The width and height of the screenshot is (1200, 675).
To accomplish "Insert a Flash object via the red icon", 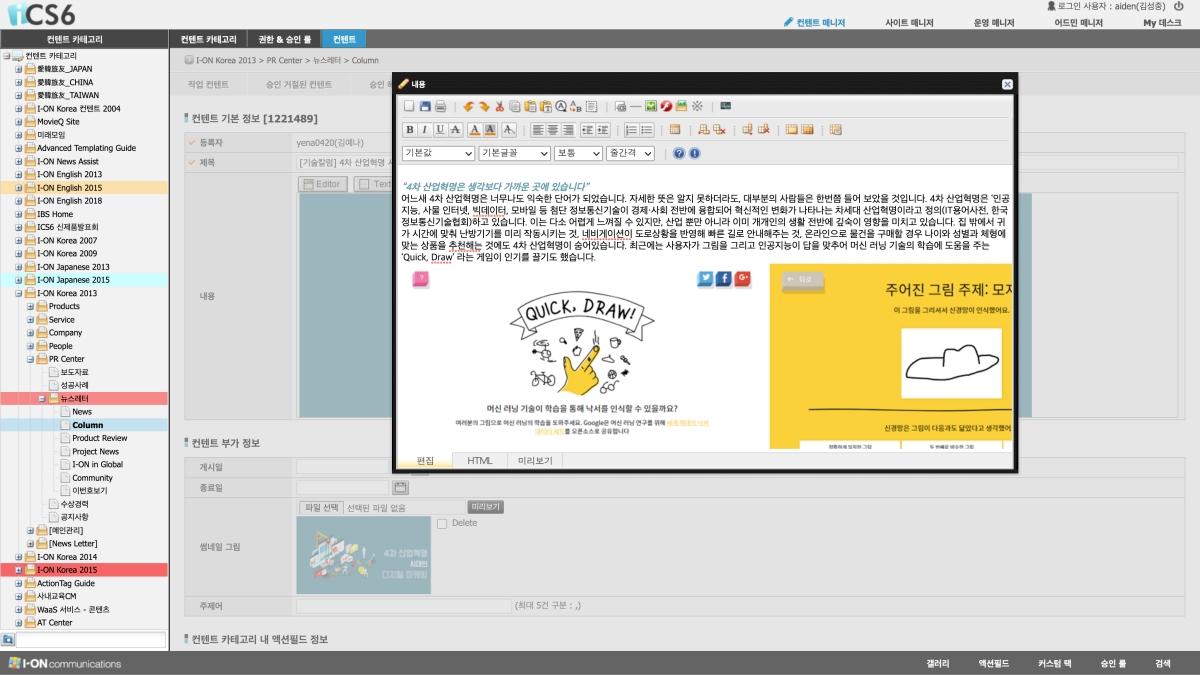I will [666, 106].
